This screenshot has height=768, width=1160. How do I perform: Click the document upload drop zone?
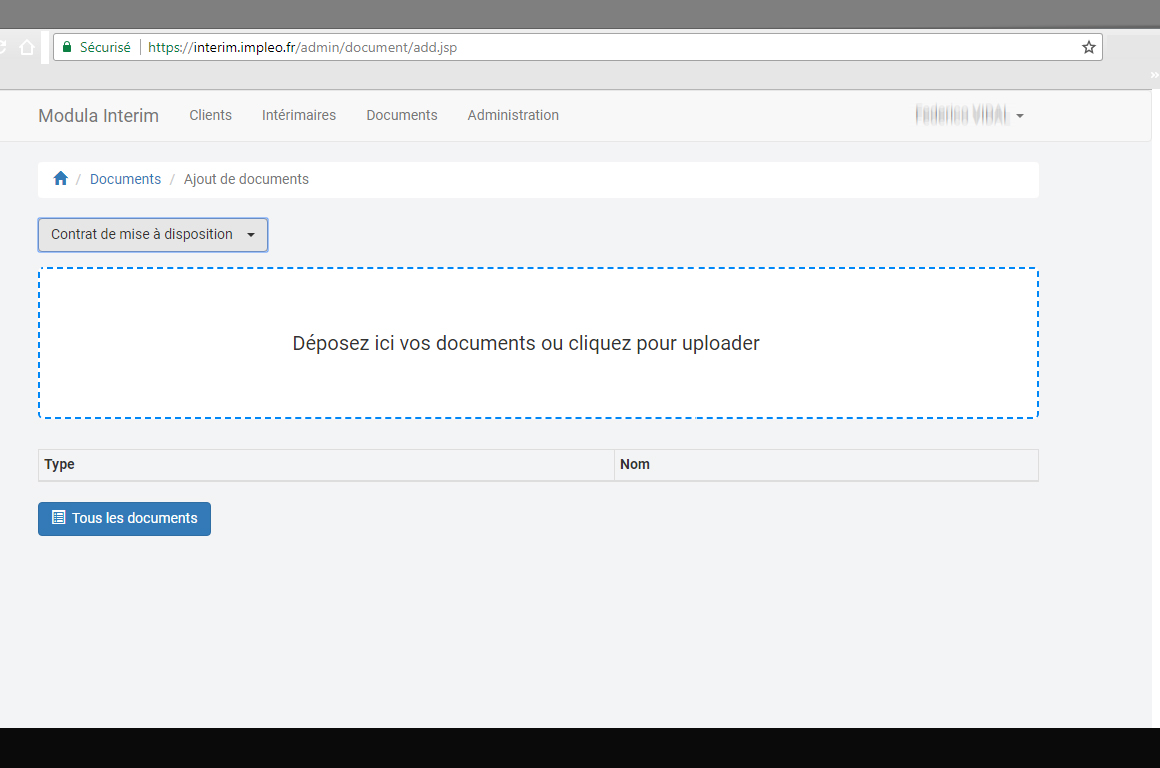538,343
